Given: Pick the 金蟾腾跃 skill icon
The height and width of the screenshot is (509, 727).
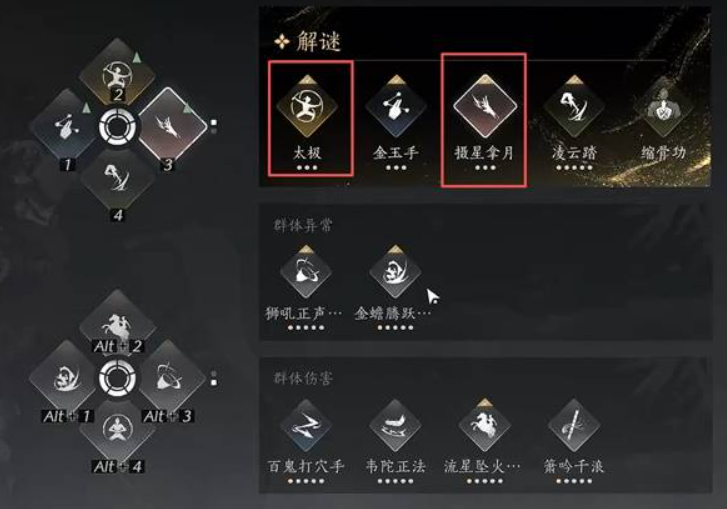Looking at the screenshot, I should pos(395,272).
